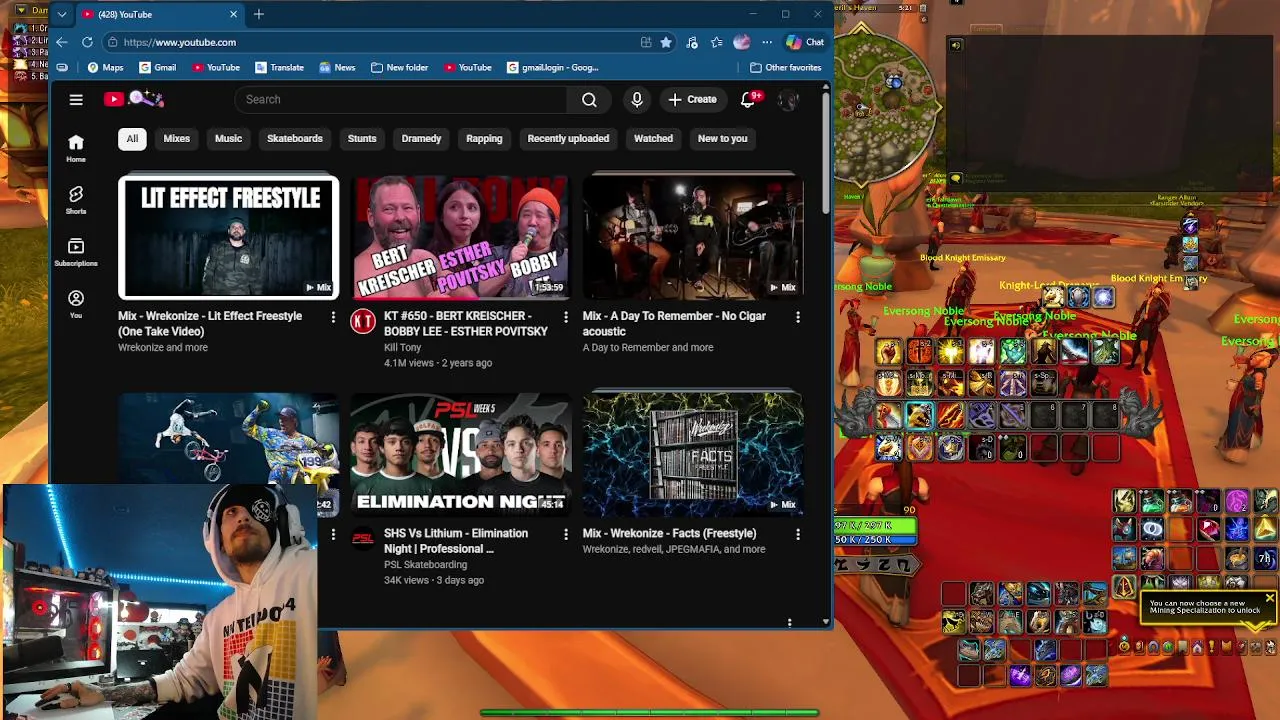The height and width of the screenshot is (720, 1280).
Task: Open the Maps bookmark
Action: click(x=105, y=67)
